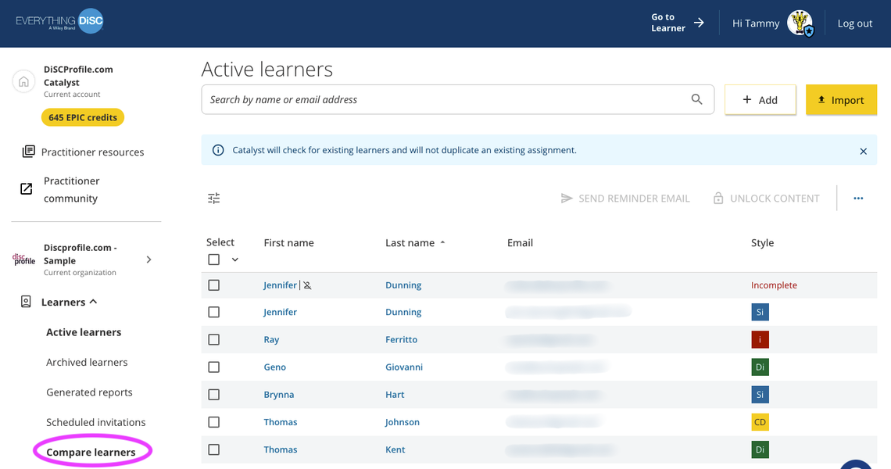Screen dimensions: 891x469
Task: Click the yellow Import button
Action: [x=841, y=100]
